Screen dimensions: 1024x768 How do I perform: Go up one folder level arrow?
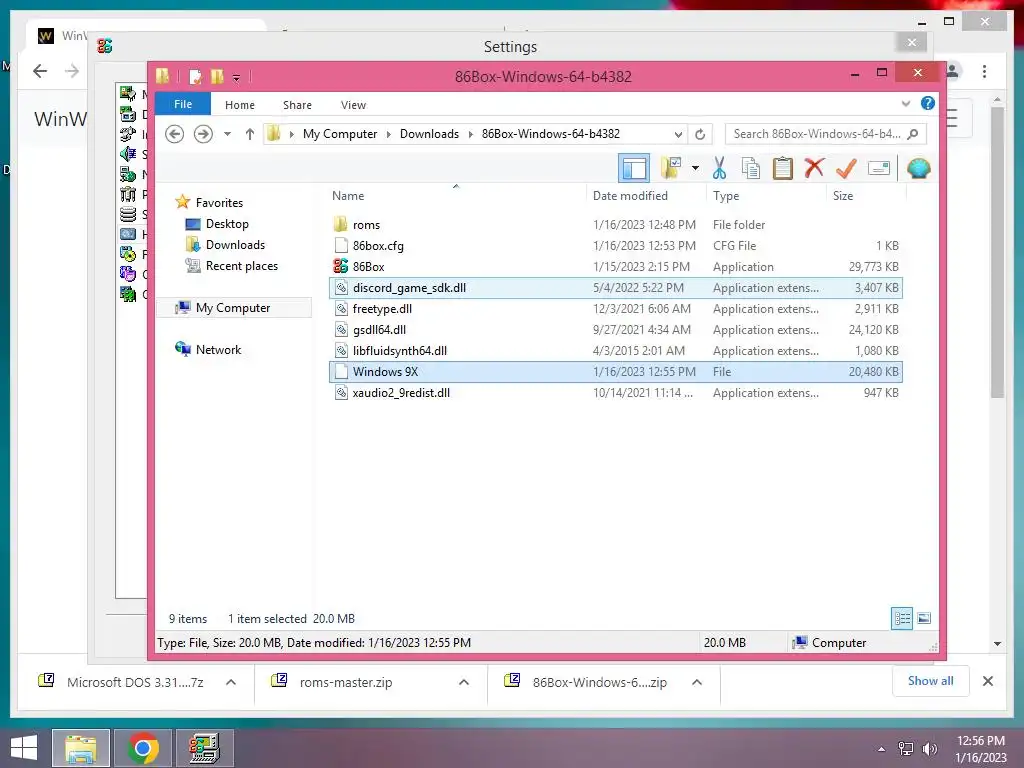click(249, 134)
